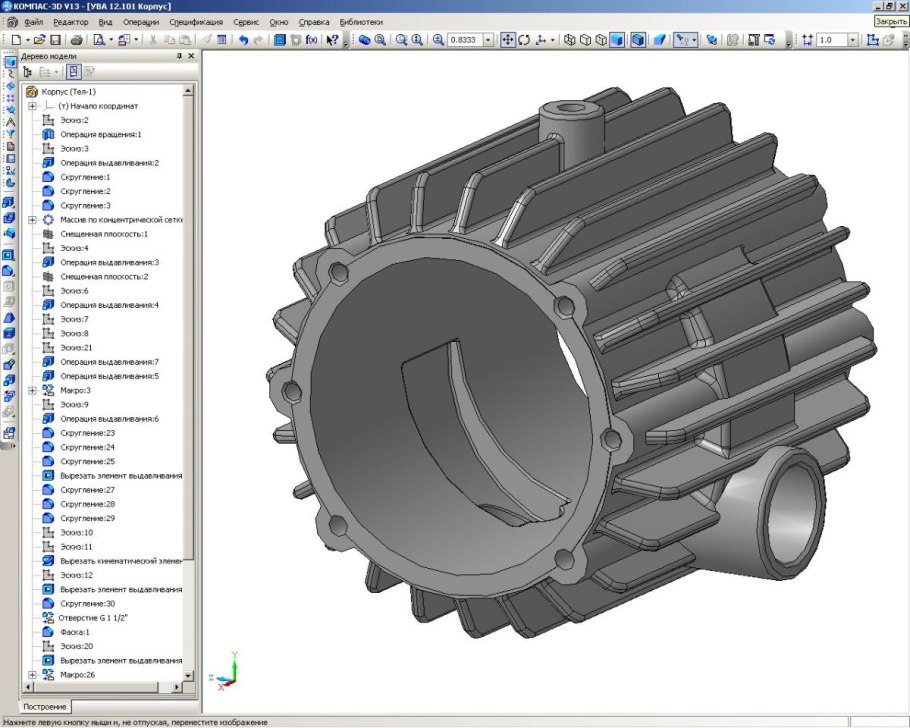Select Фаска:1 in the model tree
The height and width of the screenshot is (728, 910).
75,632
